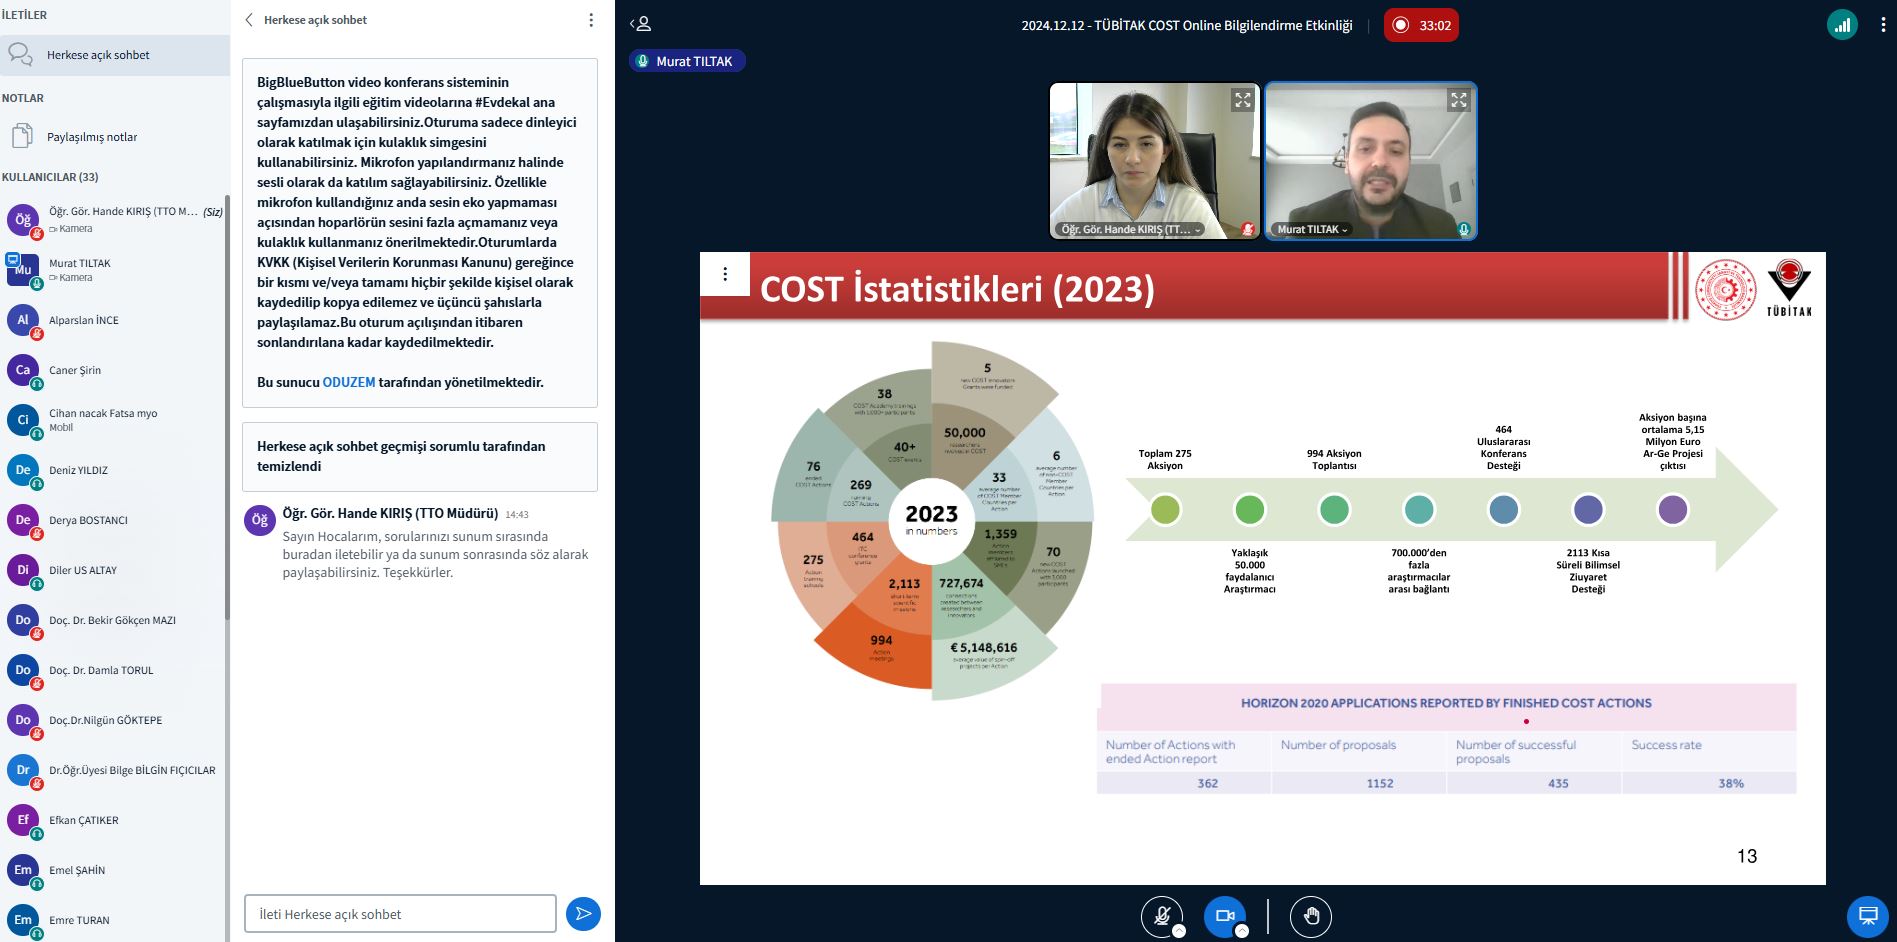Open Paylaşılmış notlar shared notes
1897x942 pixels.
click(114, 137)
